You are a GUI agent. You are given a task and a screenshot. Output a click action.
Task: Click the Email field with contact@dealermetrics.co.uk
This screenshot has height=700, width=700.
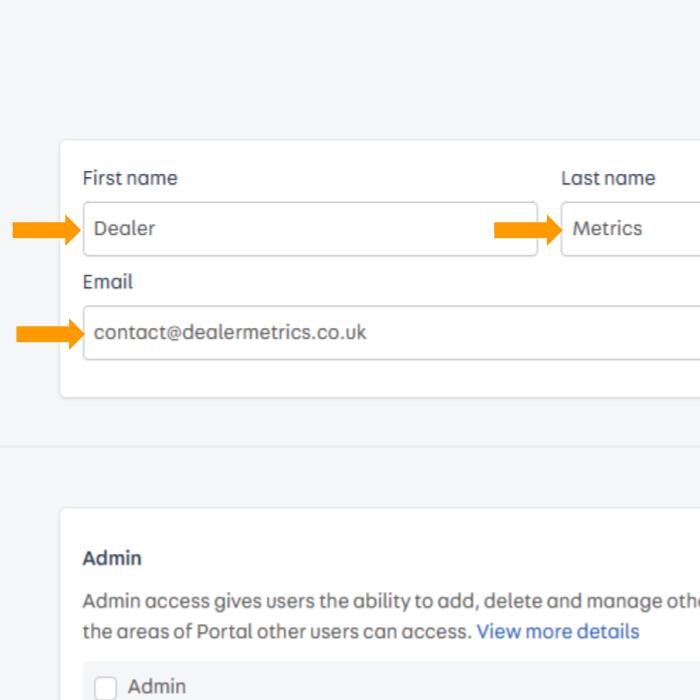(392, 333)
